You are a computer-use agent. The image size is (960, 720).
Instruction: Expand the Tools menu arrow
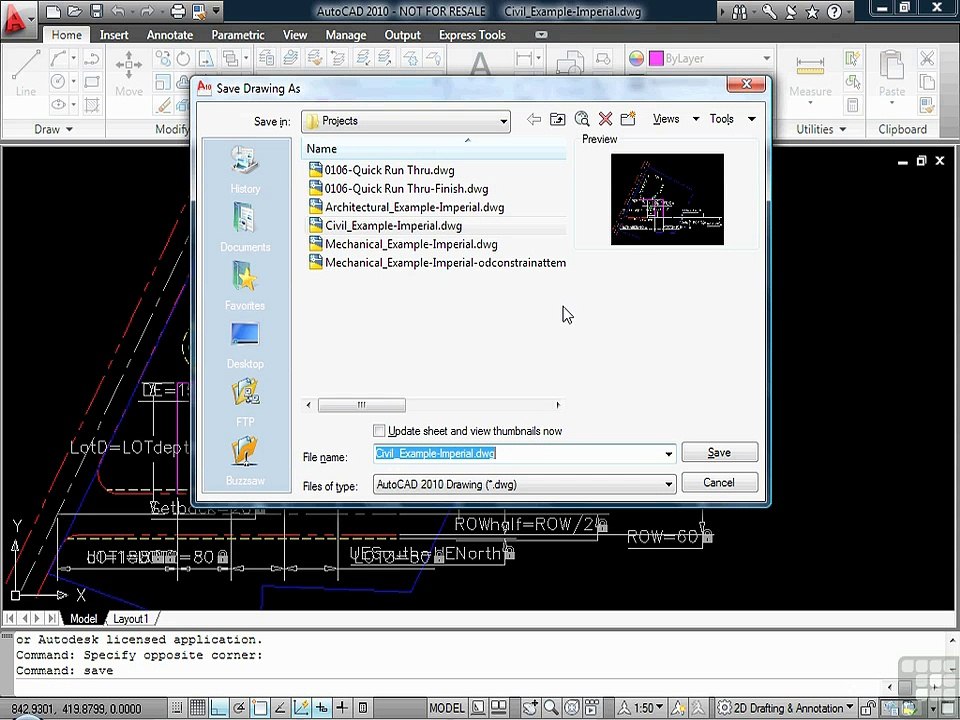coord(752,119)
